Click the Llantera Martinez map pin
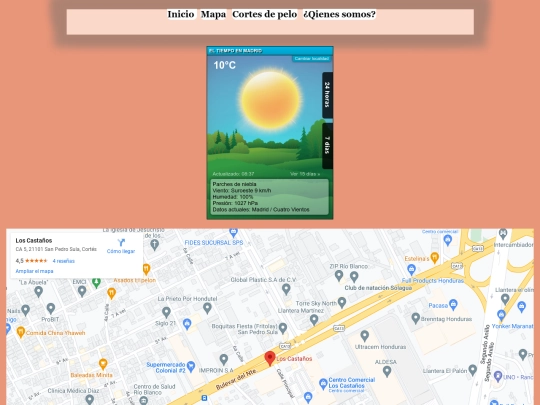 coord(314,320)
